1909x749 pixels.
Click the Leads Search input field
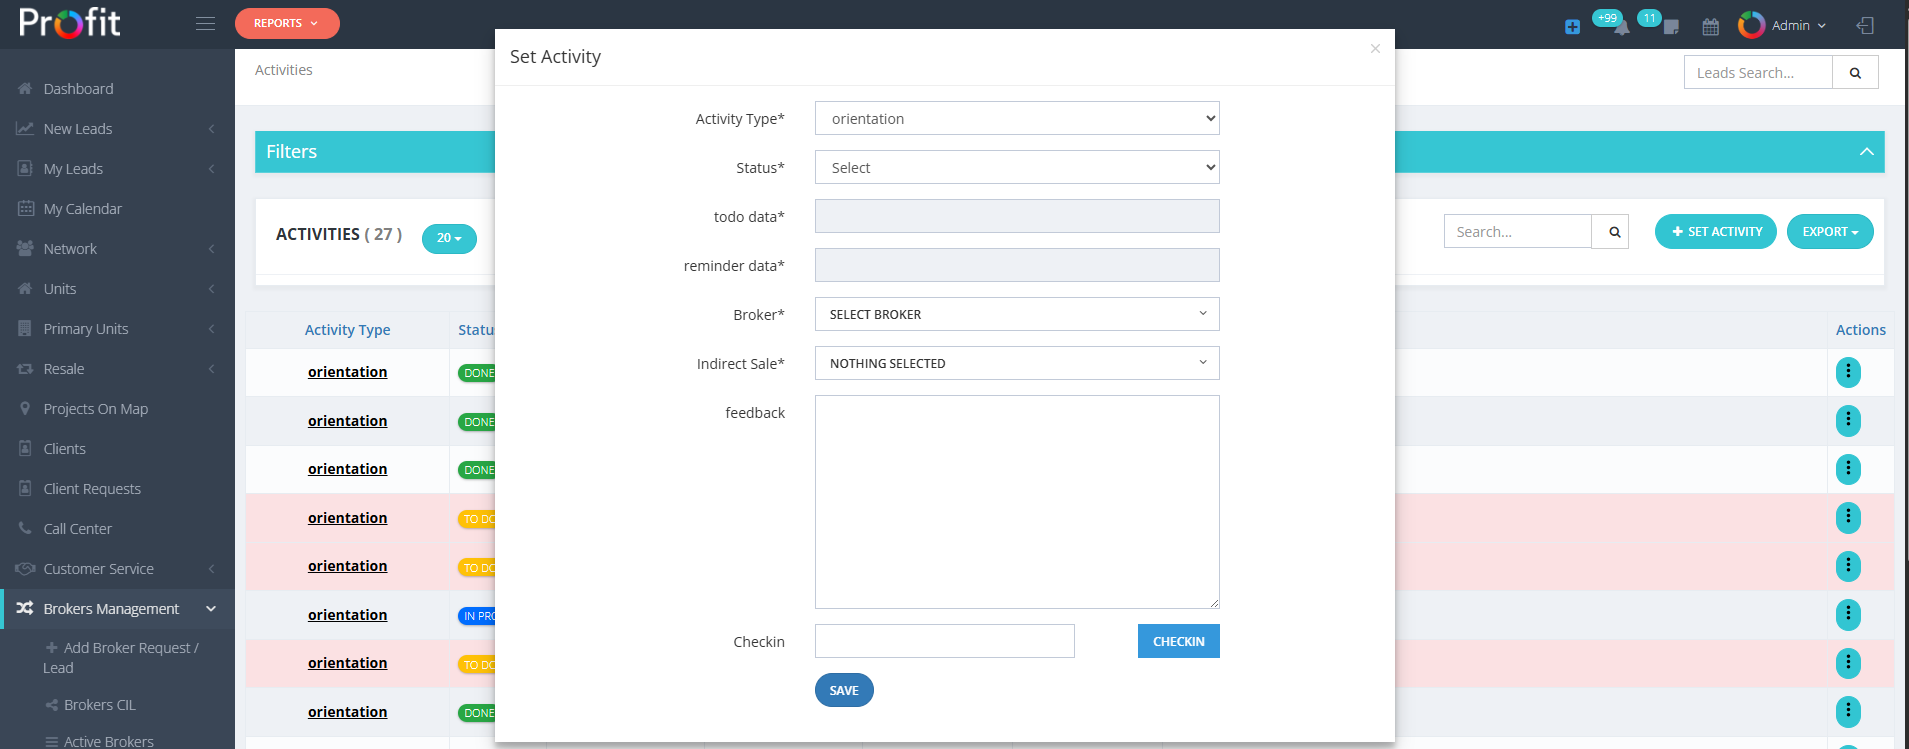[1758, 72]
